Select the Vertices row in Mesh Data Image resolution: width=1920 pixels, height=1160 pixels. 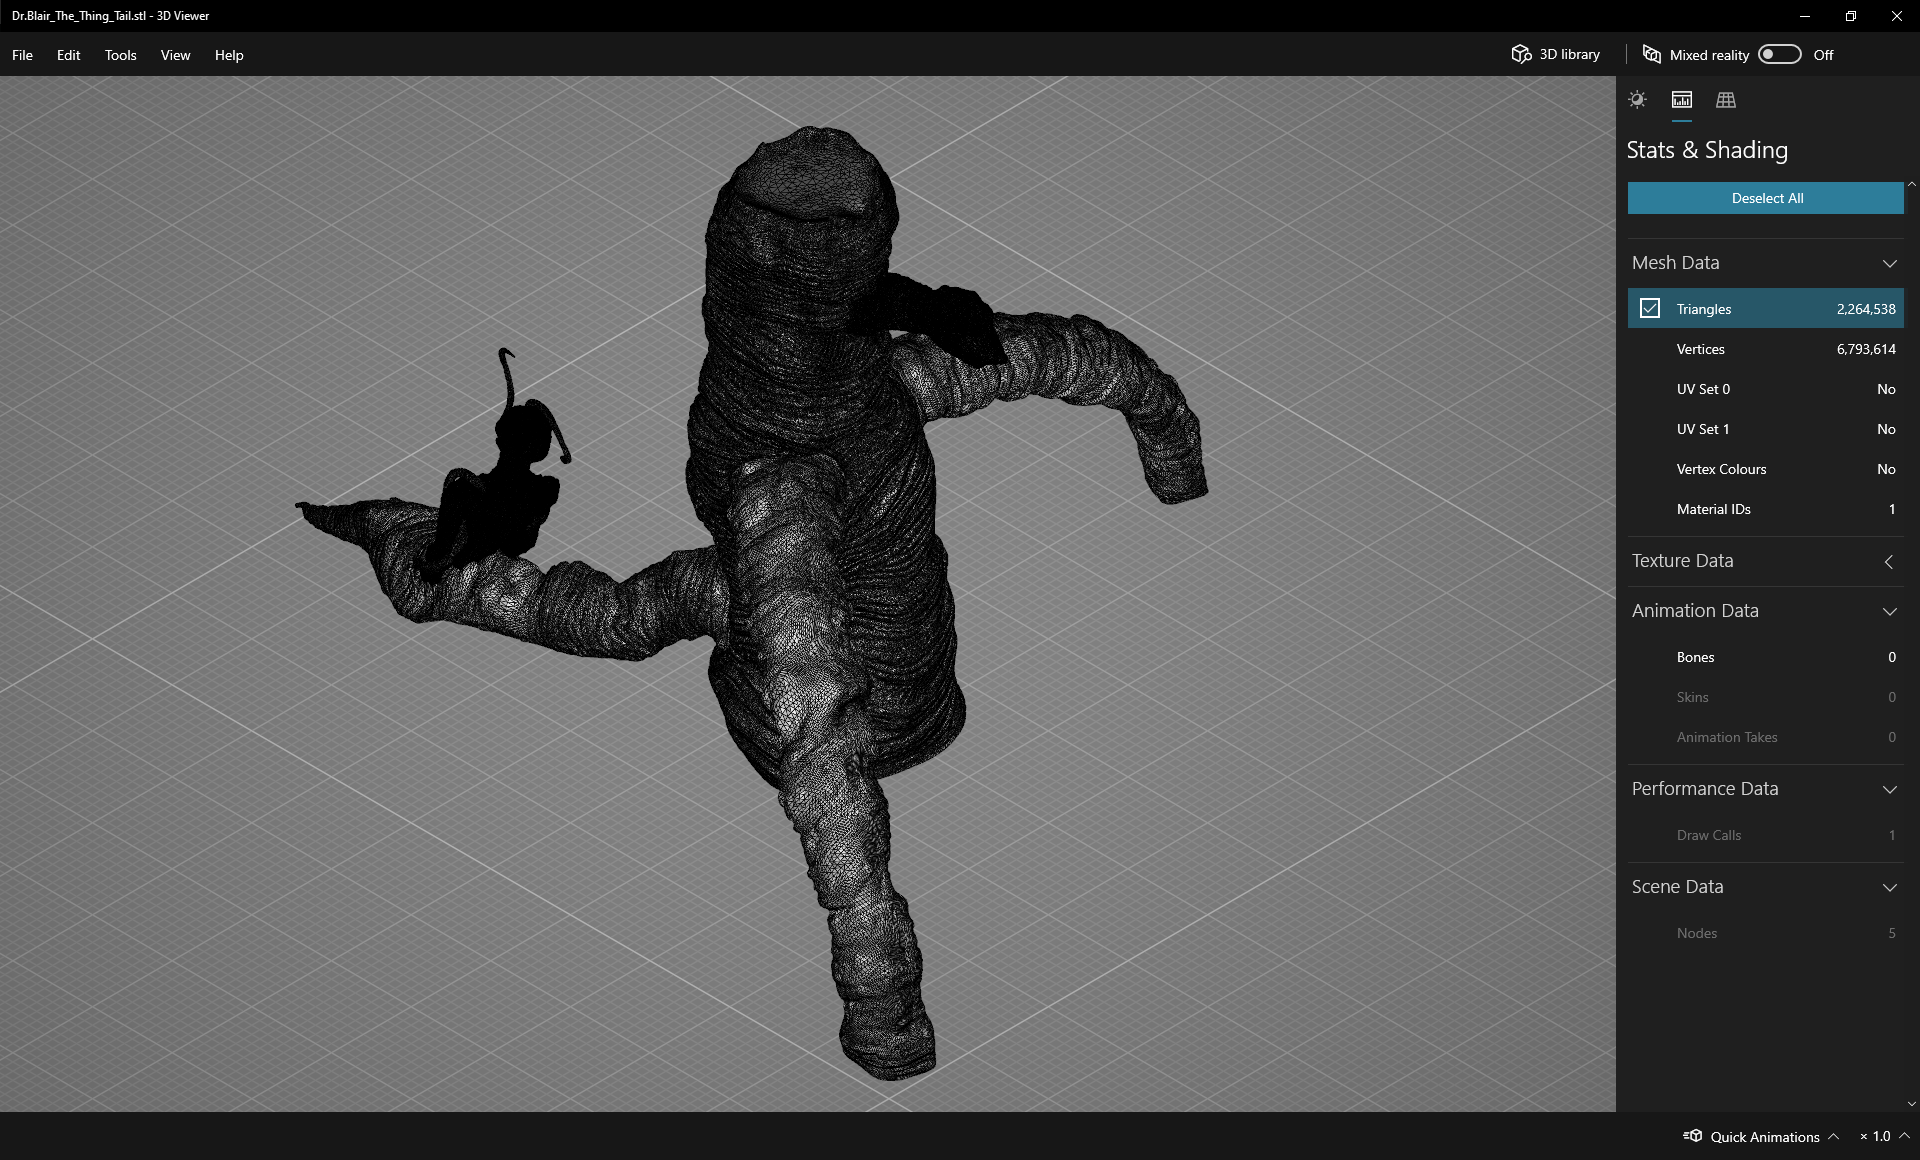point(1765,349)
